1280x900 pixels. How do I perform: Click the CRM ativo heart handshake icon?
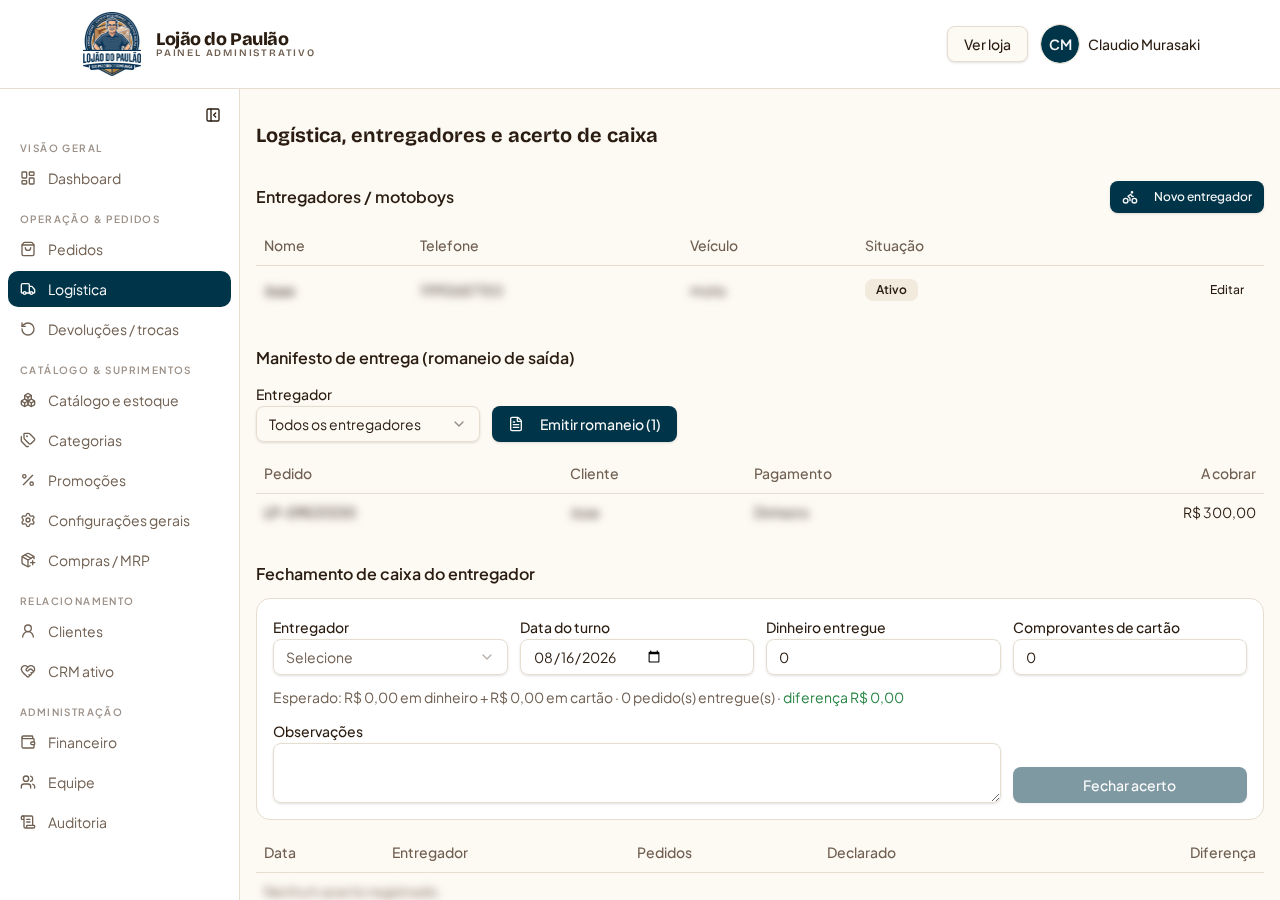click(x=28, y=671)
